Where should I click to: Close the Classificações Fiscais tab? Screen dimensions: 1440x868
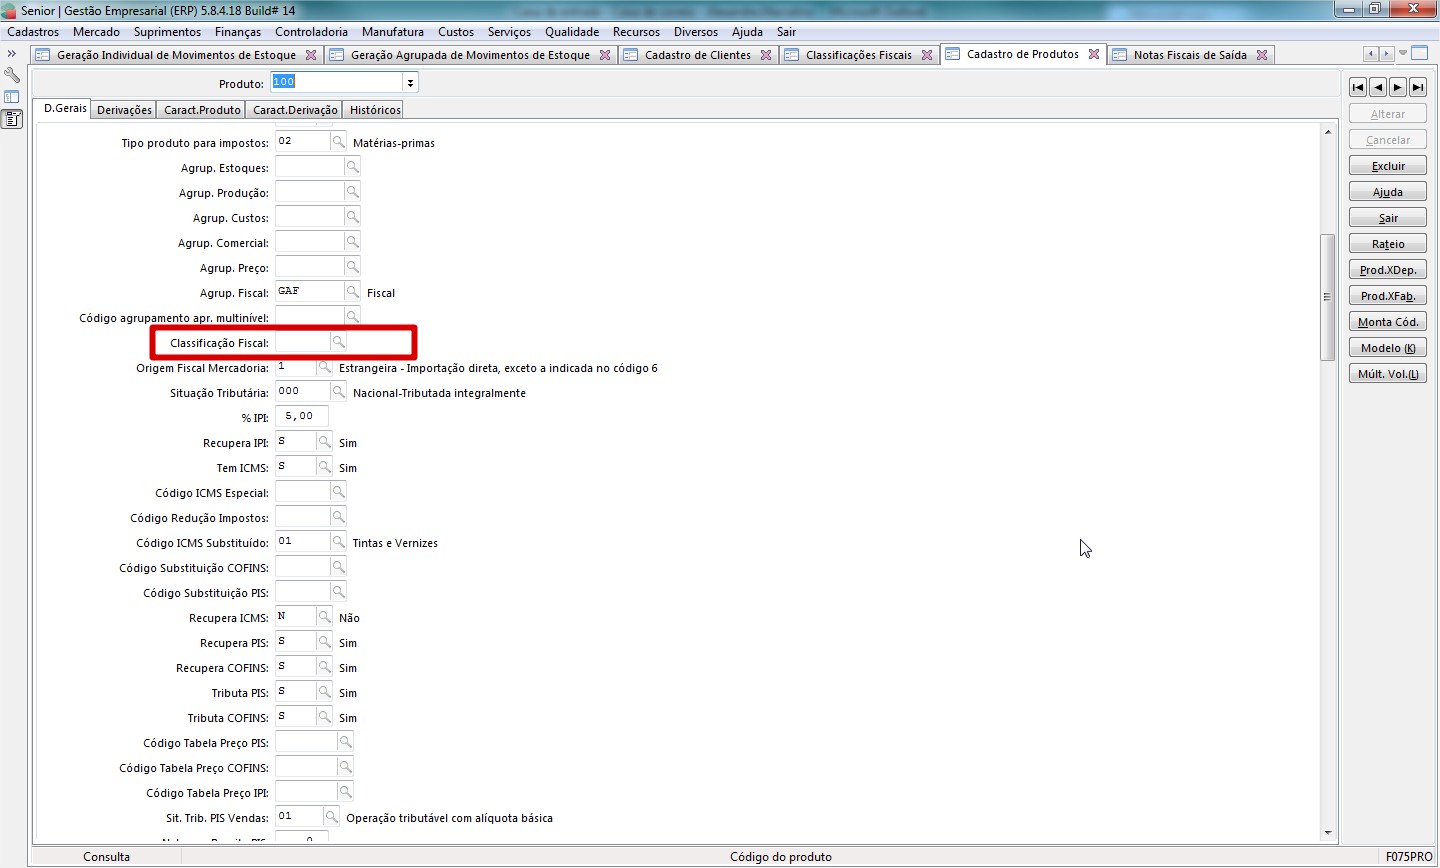927,55
